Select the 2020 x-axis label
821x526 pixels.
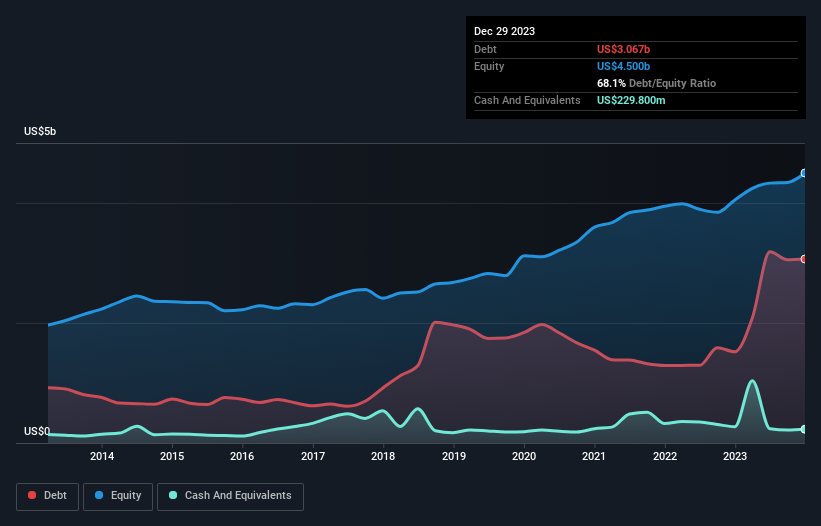click(x=524, y=456)
